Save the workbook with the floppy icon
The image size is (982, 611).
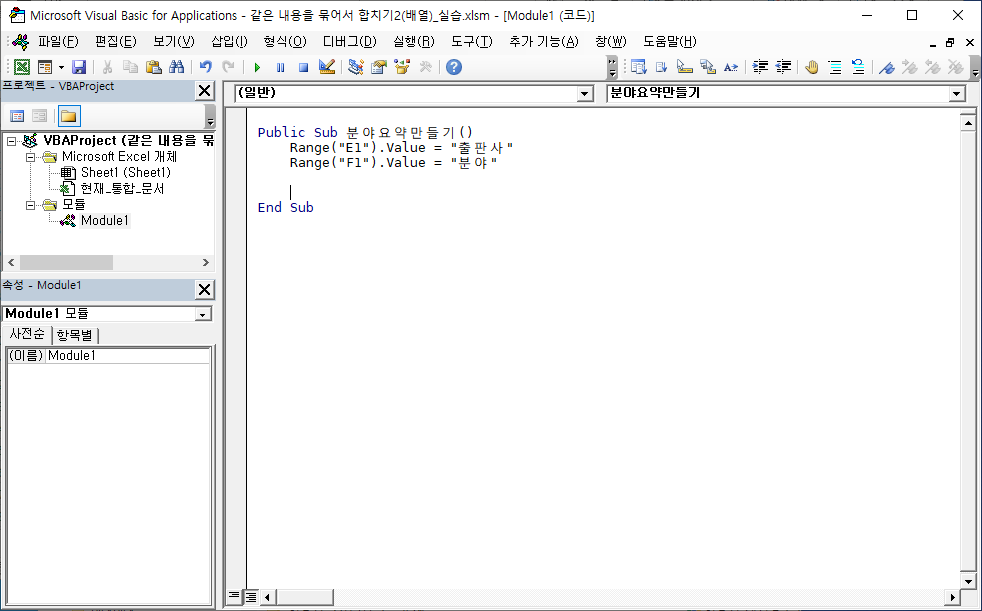(78, 67)
